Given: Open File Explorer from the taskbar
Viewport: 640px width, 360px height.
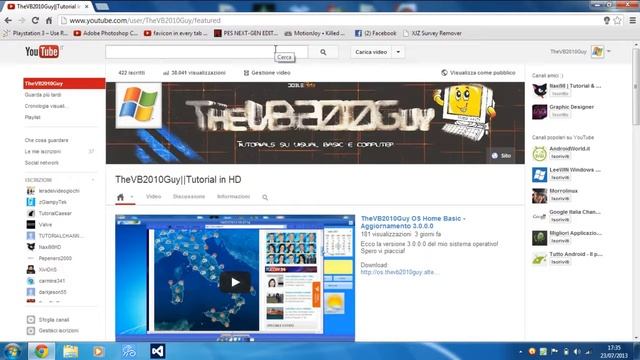Looking at the screenshot, I should click(x=70, y=351).
